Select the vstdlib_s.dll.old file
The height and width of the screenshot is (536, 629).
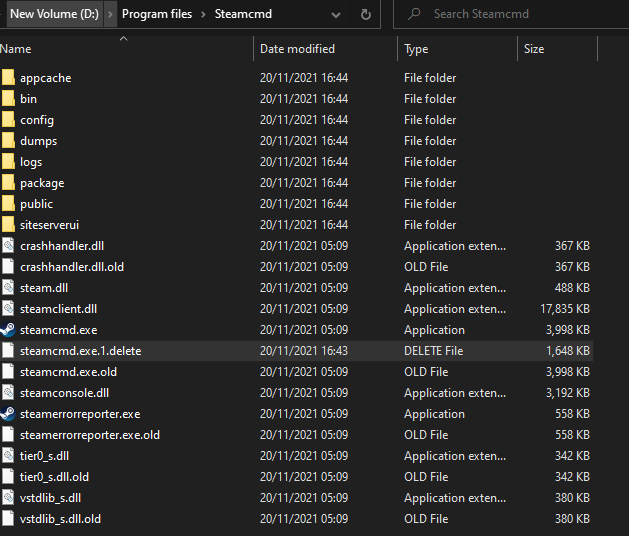pos(60,519)
